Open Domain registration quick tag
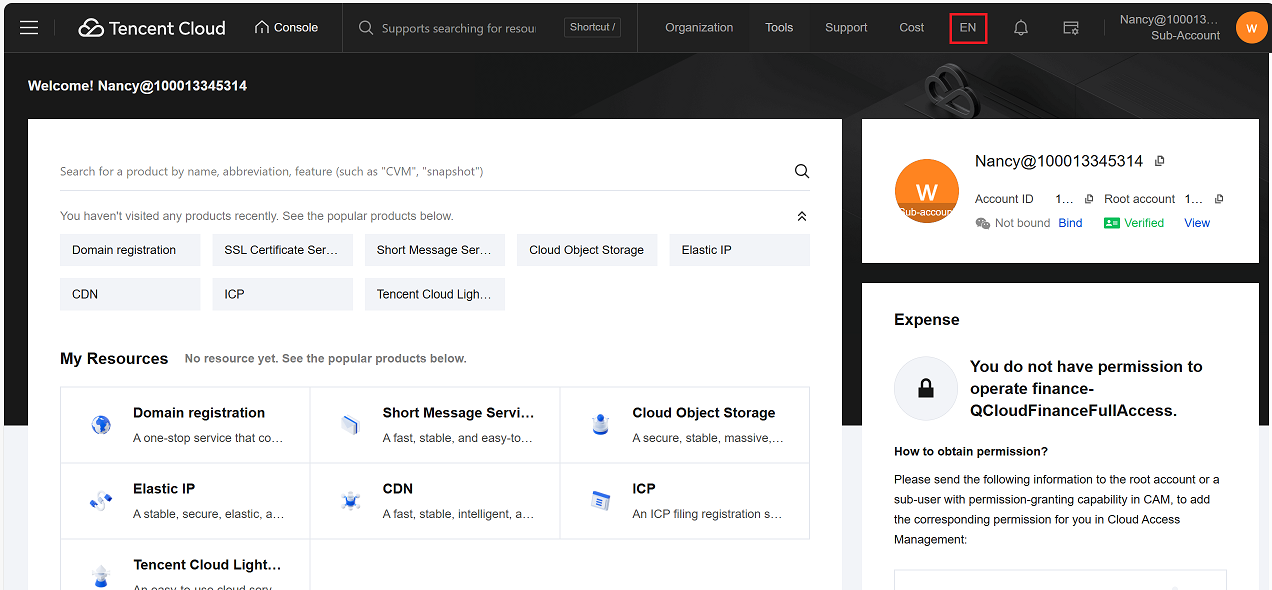The height and width of the screenshot is (590, 1272). click(x=130, y=250)
